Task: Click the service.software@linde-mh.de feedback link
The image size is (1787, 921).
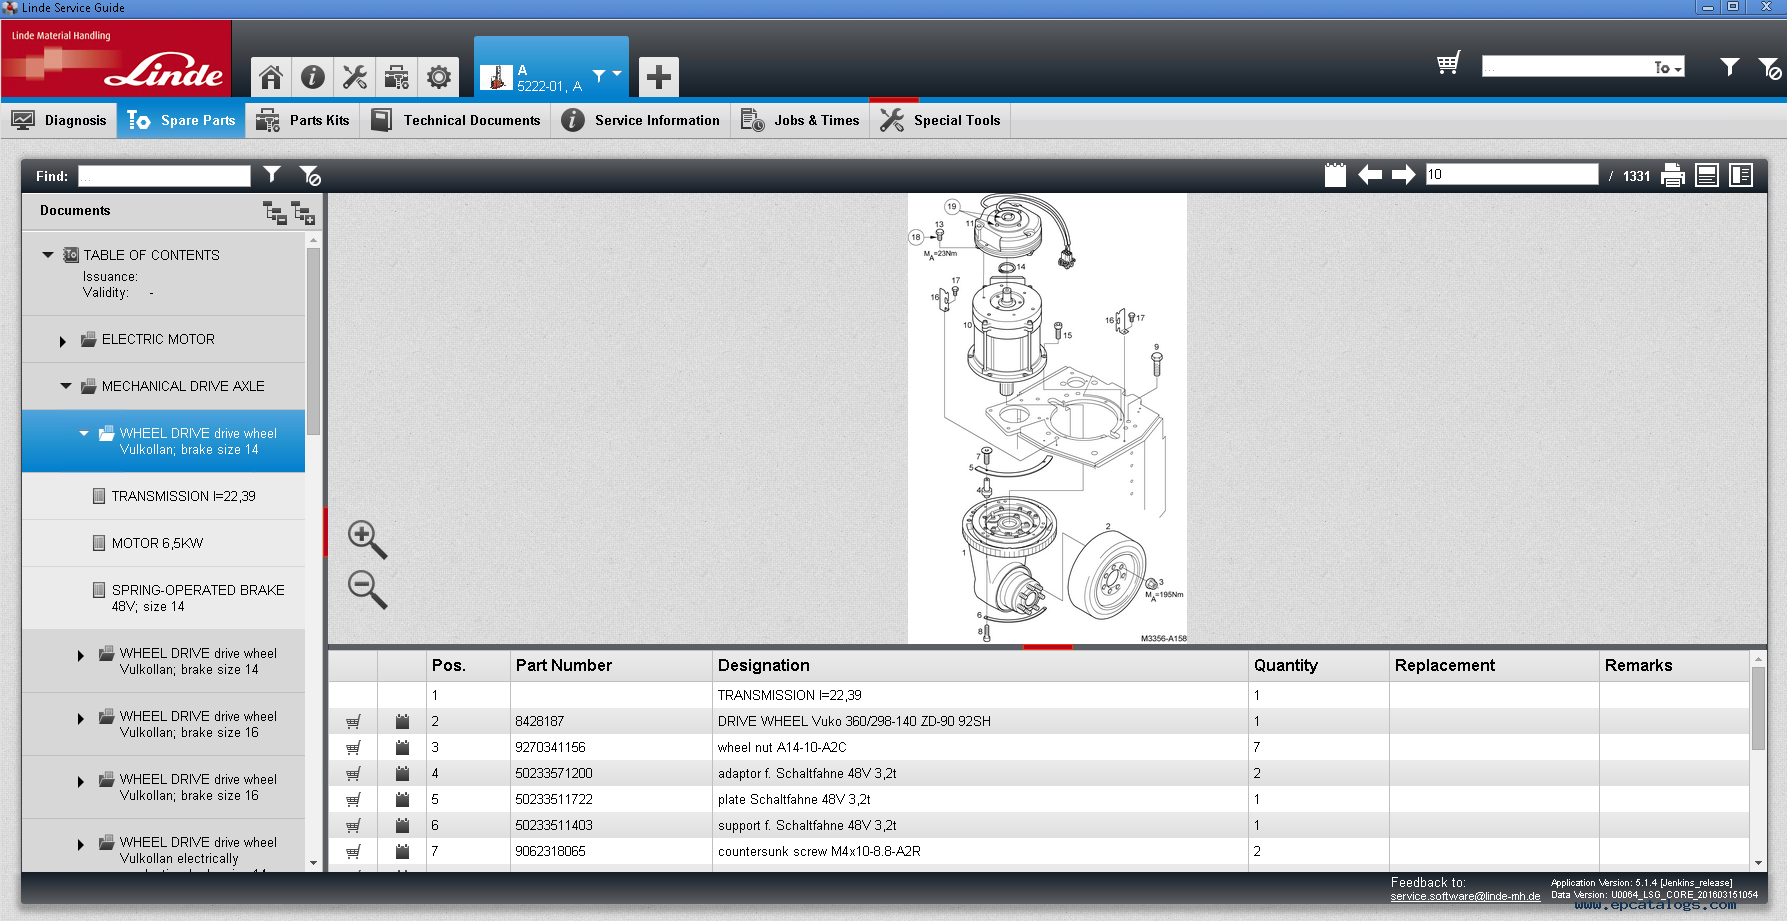Action: (x=1463, y=896)
